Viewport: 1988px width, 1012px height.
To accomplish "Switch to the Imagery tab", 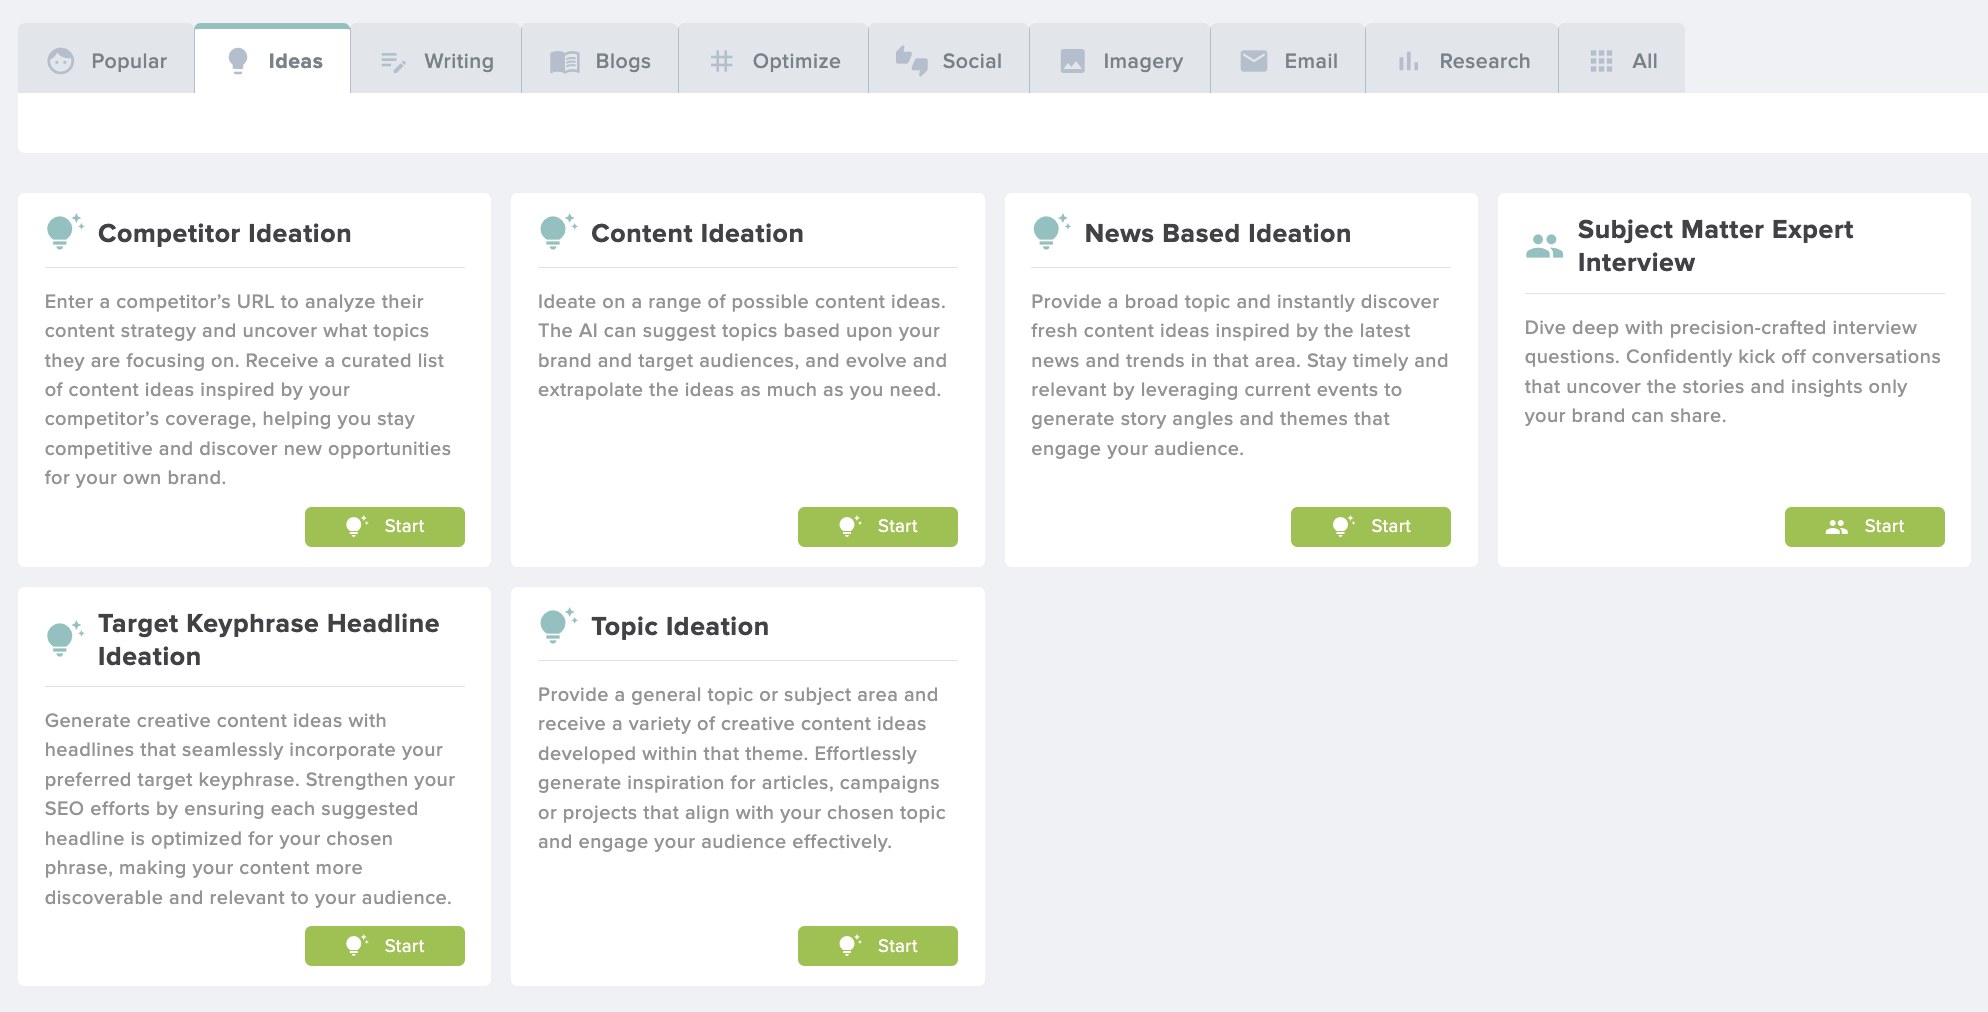I will [x=1120, y=61].
